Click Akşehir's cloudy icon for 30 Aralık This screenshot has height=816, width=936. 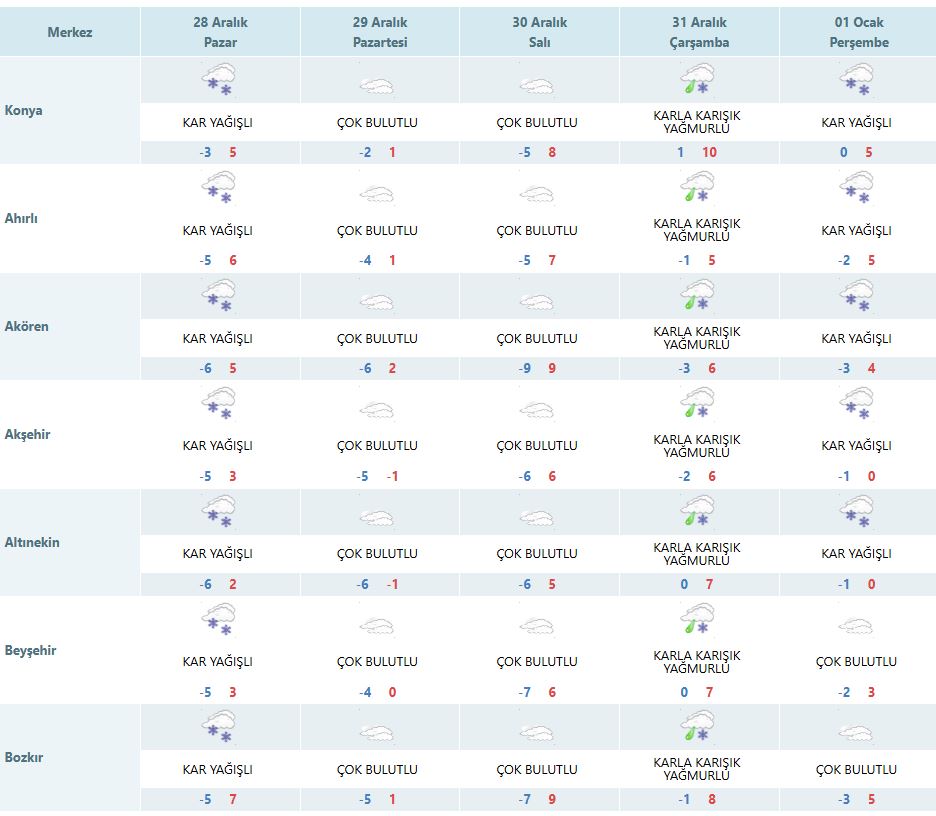coord(537,410)
